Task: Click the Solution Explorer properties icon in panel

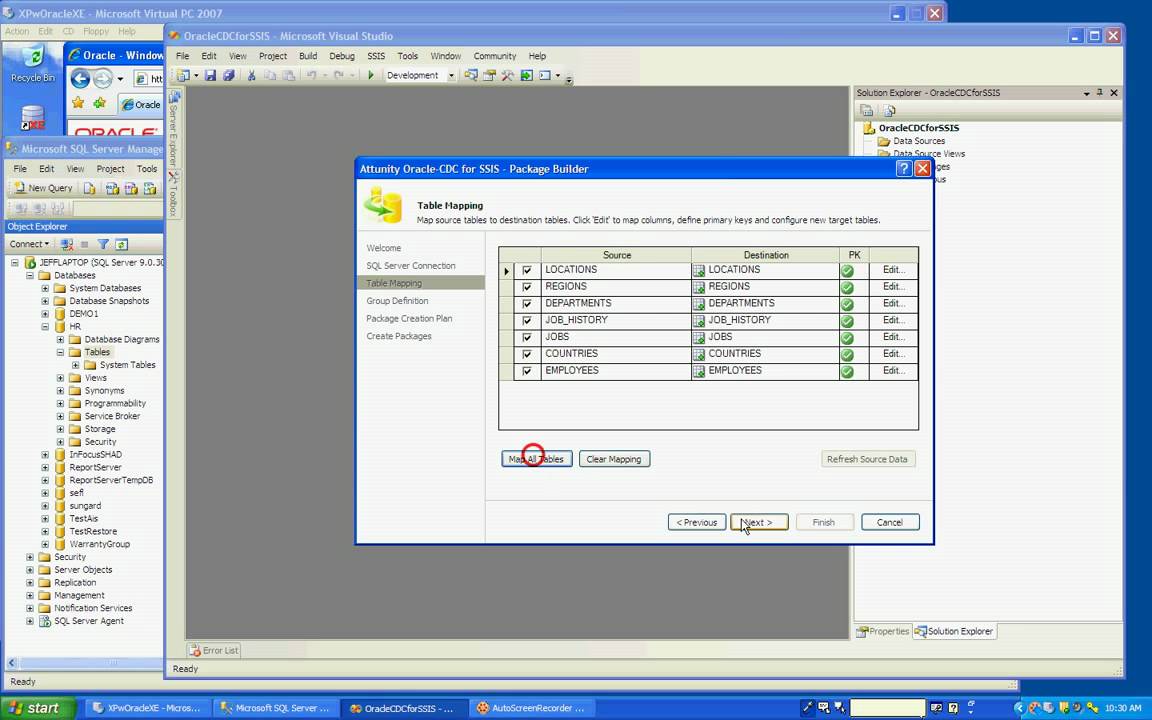Action: 867,110
